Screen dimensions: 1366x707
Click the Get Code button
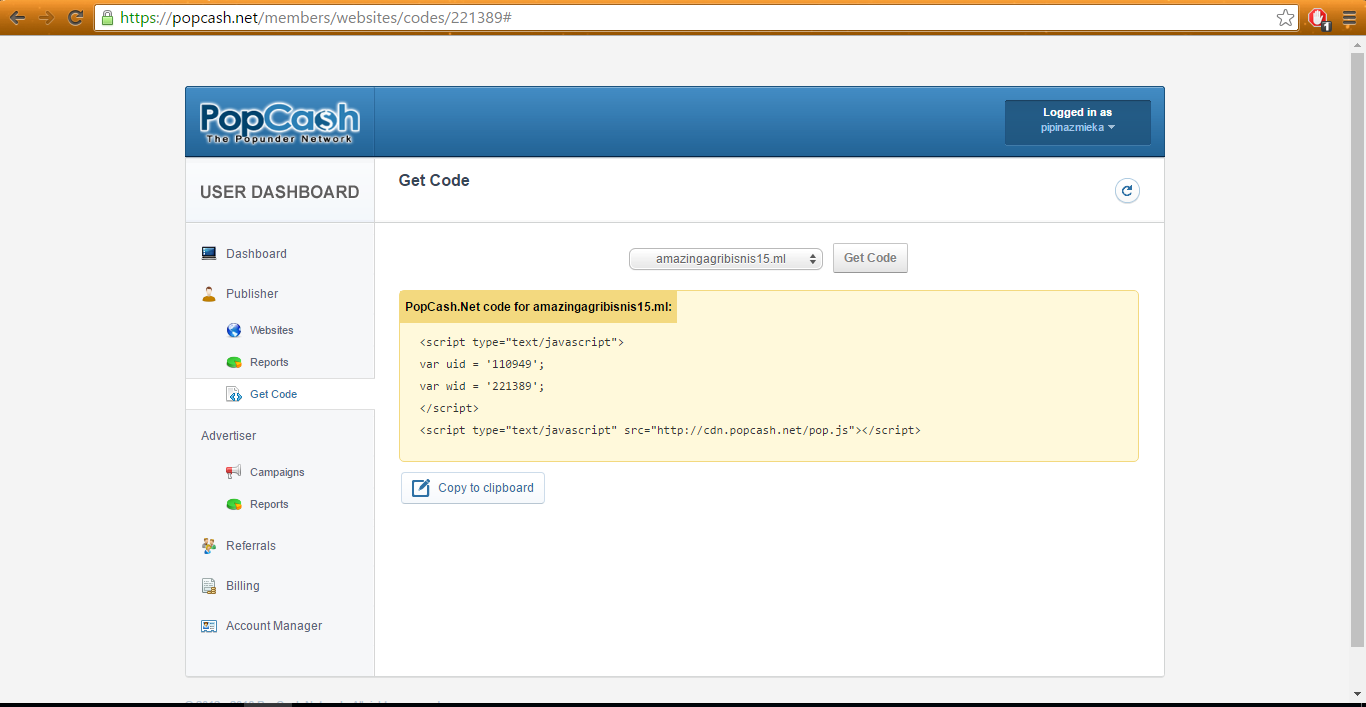pyautogui.click(x=870, y=258)
